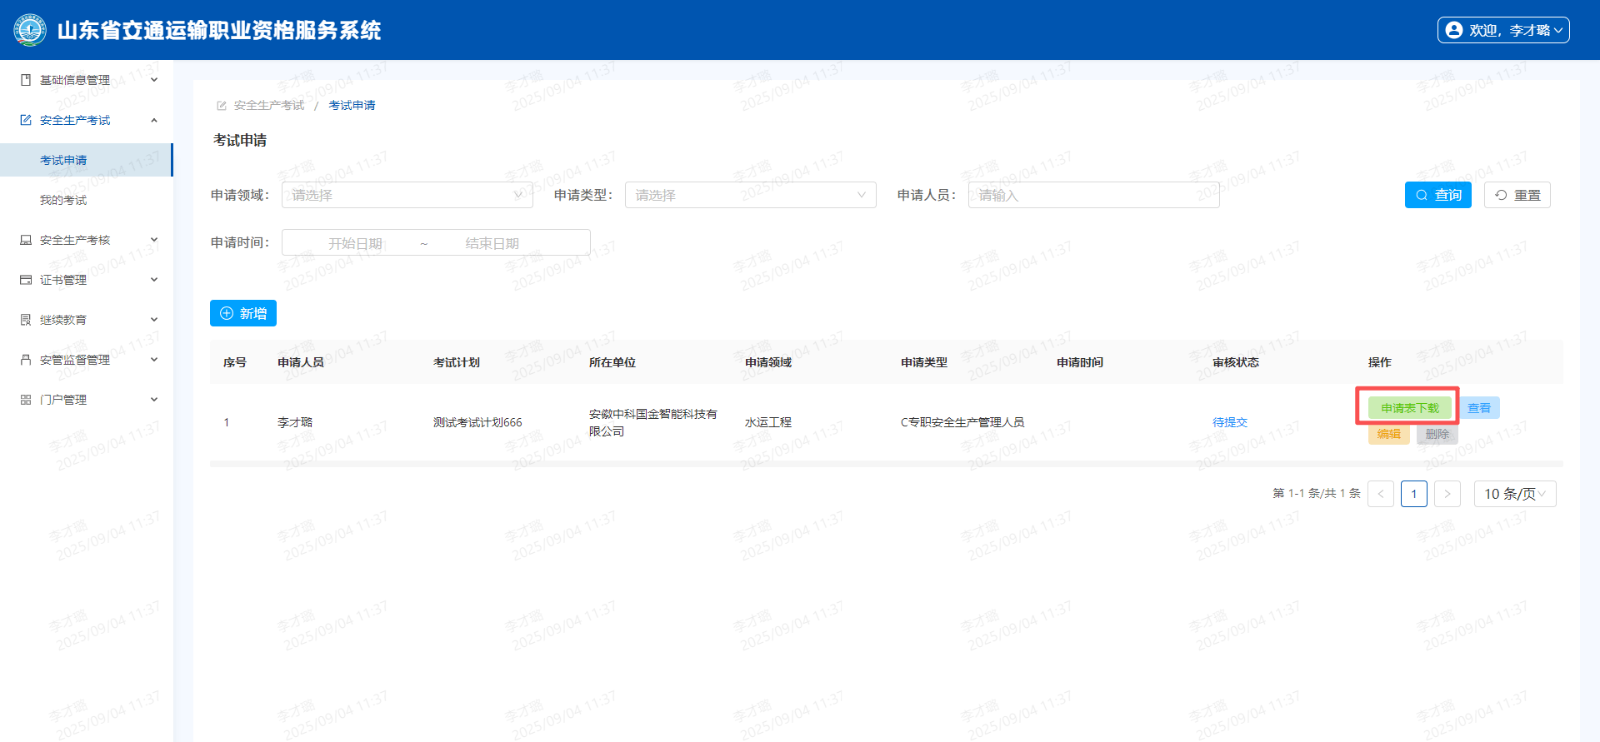1600x742 pixels.
Task: Click the 重置 reset button
Action: [x=1517, y=195]
